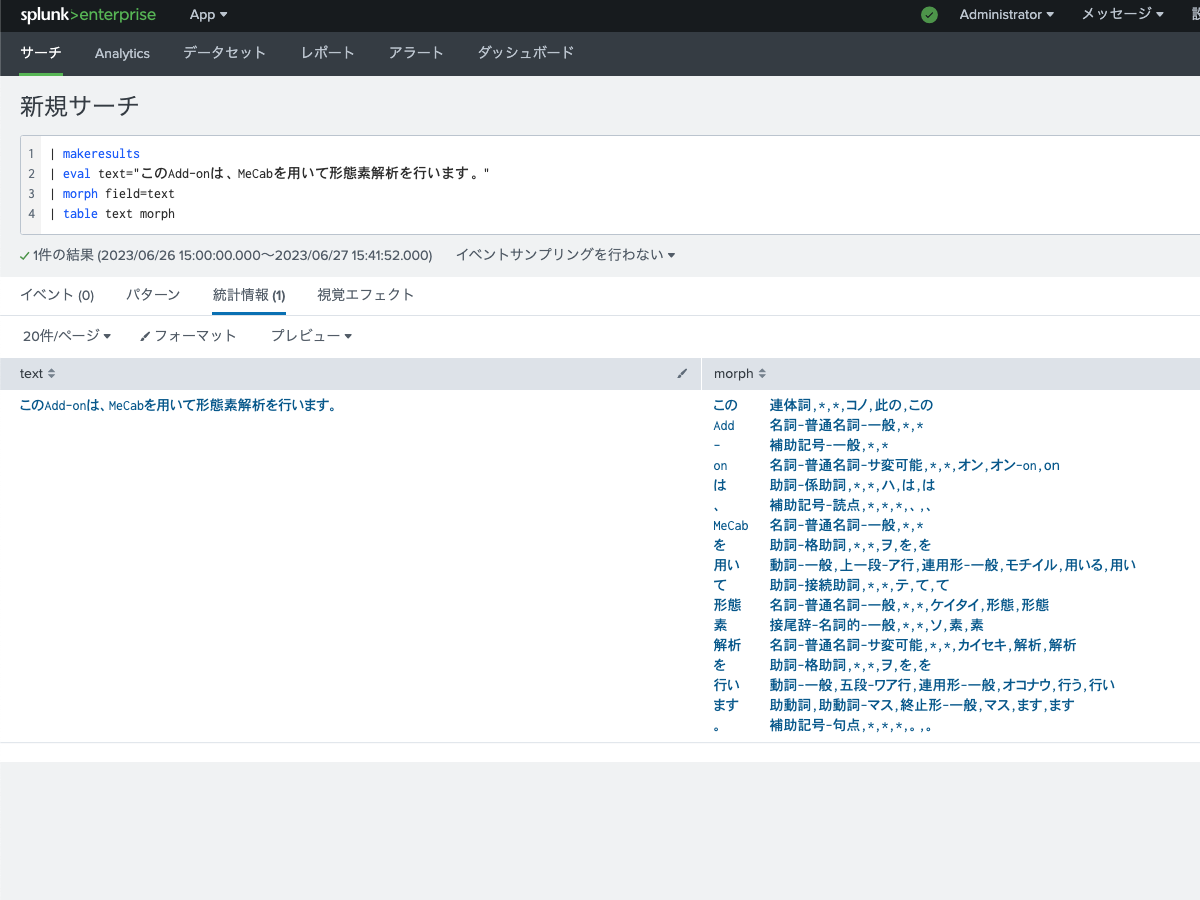Sort by the morph column
Image resolution: width=1200 pixels, height=900 pixels.
[x=740, y=373]
